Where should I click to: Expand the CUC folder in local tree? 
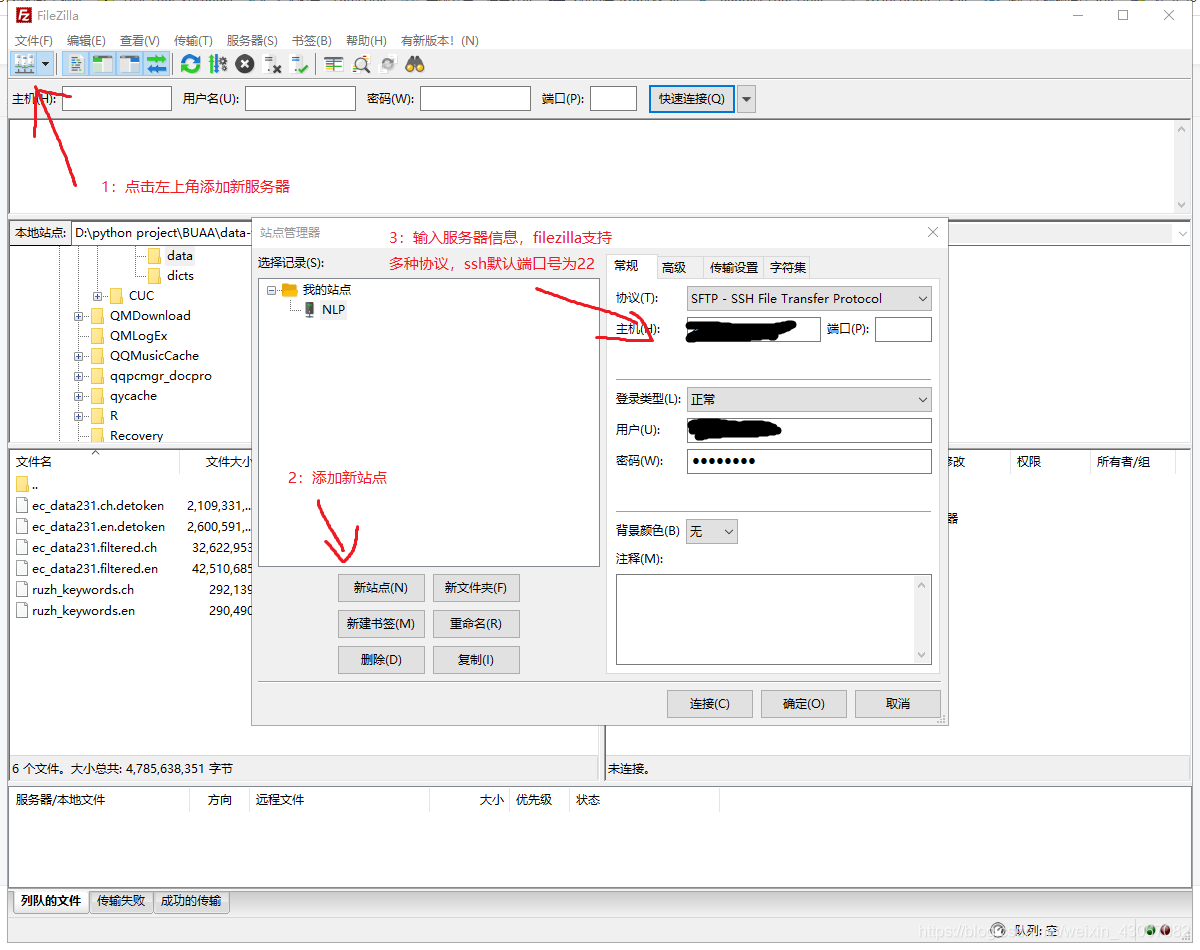pyautogui.click(x=97, y=296)
